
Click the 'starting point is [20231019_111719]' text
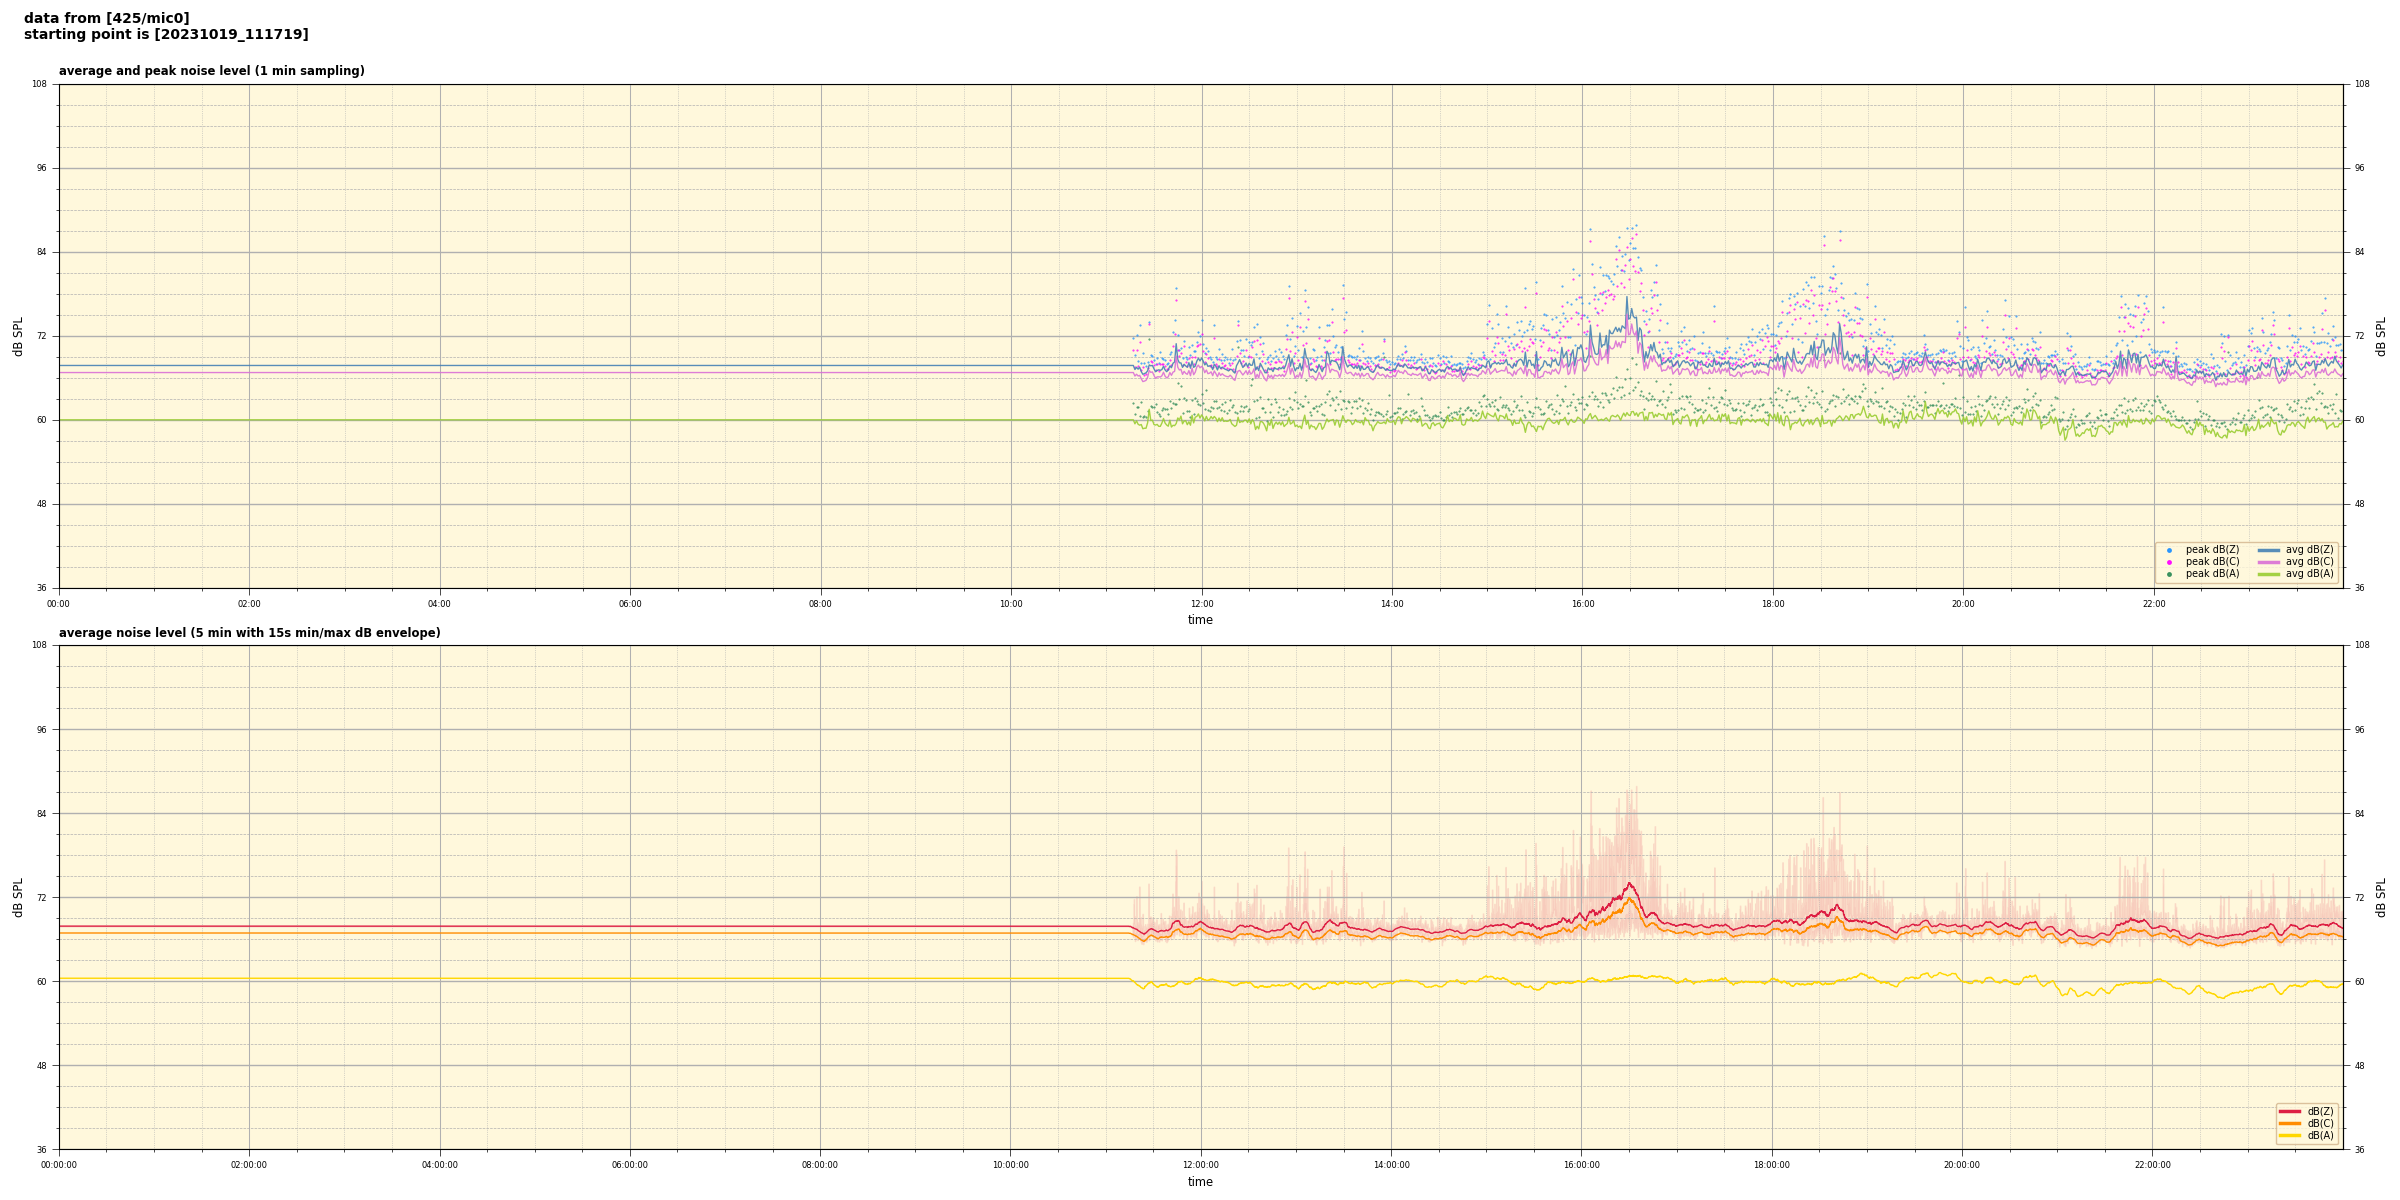[166, 35]
